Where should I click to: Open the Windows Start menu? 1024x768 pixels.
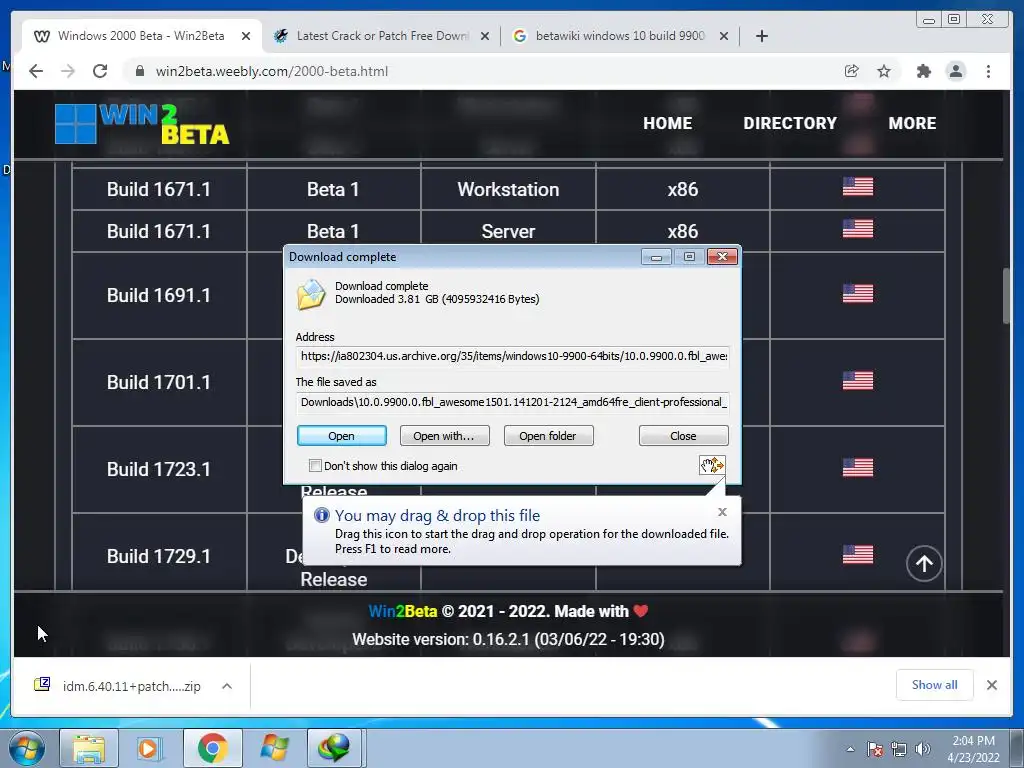27,748
